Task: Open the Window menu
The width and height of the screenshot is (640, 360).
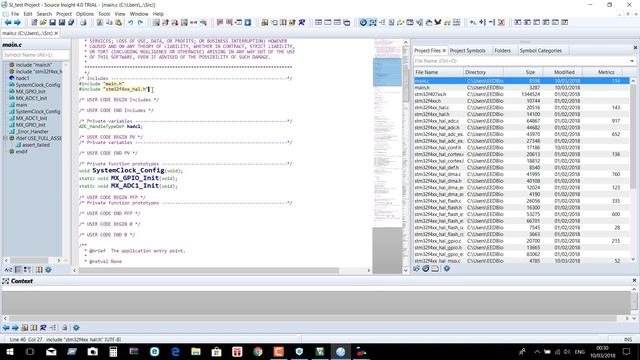Action: 139,14
